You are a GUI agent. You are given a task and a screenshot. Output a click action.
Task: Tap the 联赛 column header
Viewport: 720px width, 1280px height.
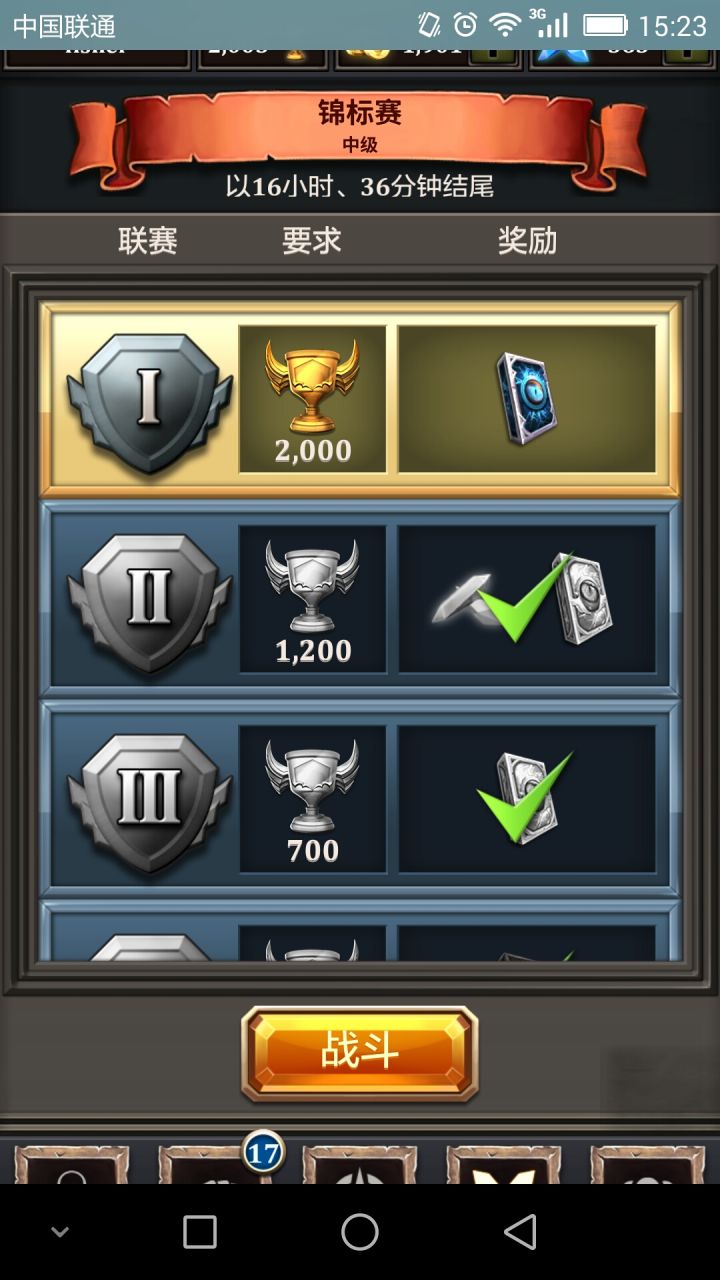(148, 241)
